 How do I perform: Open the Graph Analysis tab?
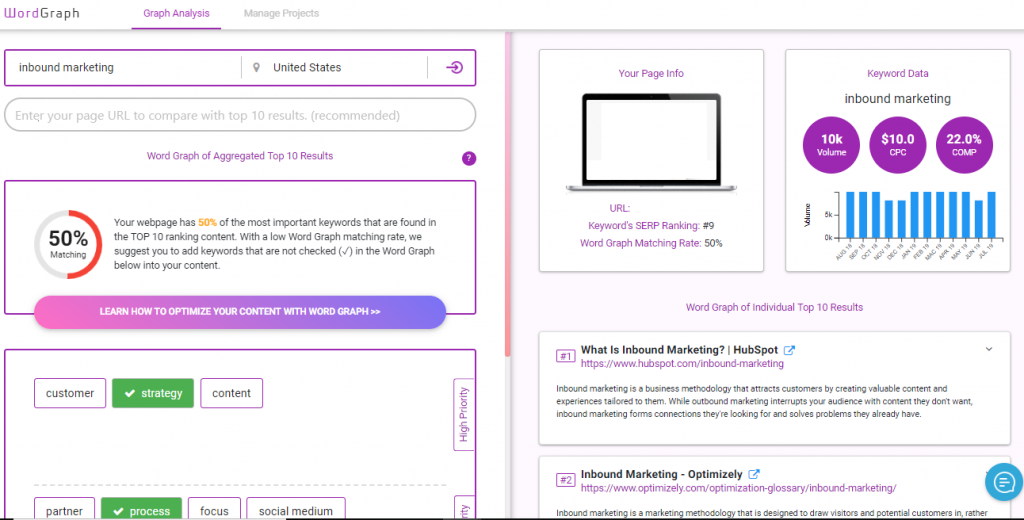(176, 13)
